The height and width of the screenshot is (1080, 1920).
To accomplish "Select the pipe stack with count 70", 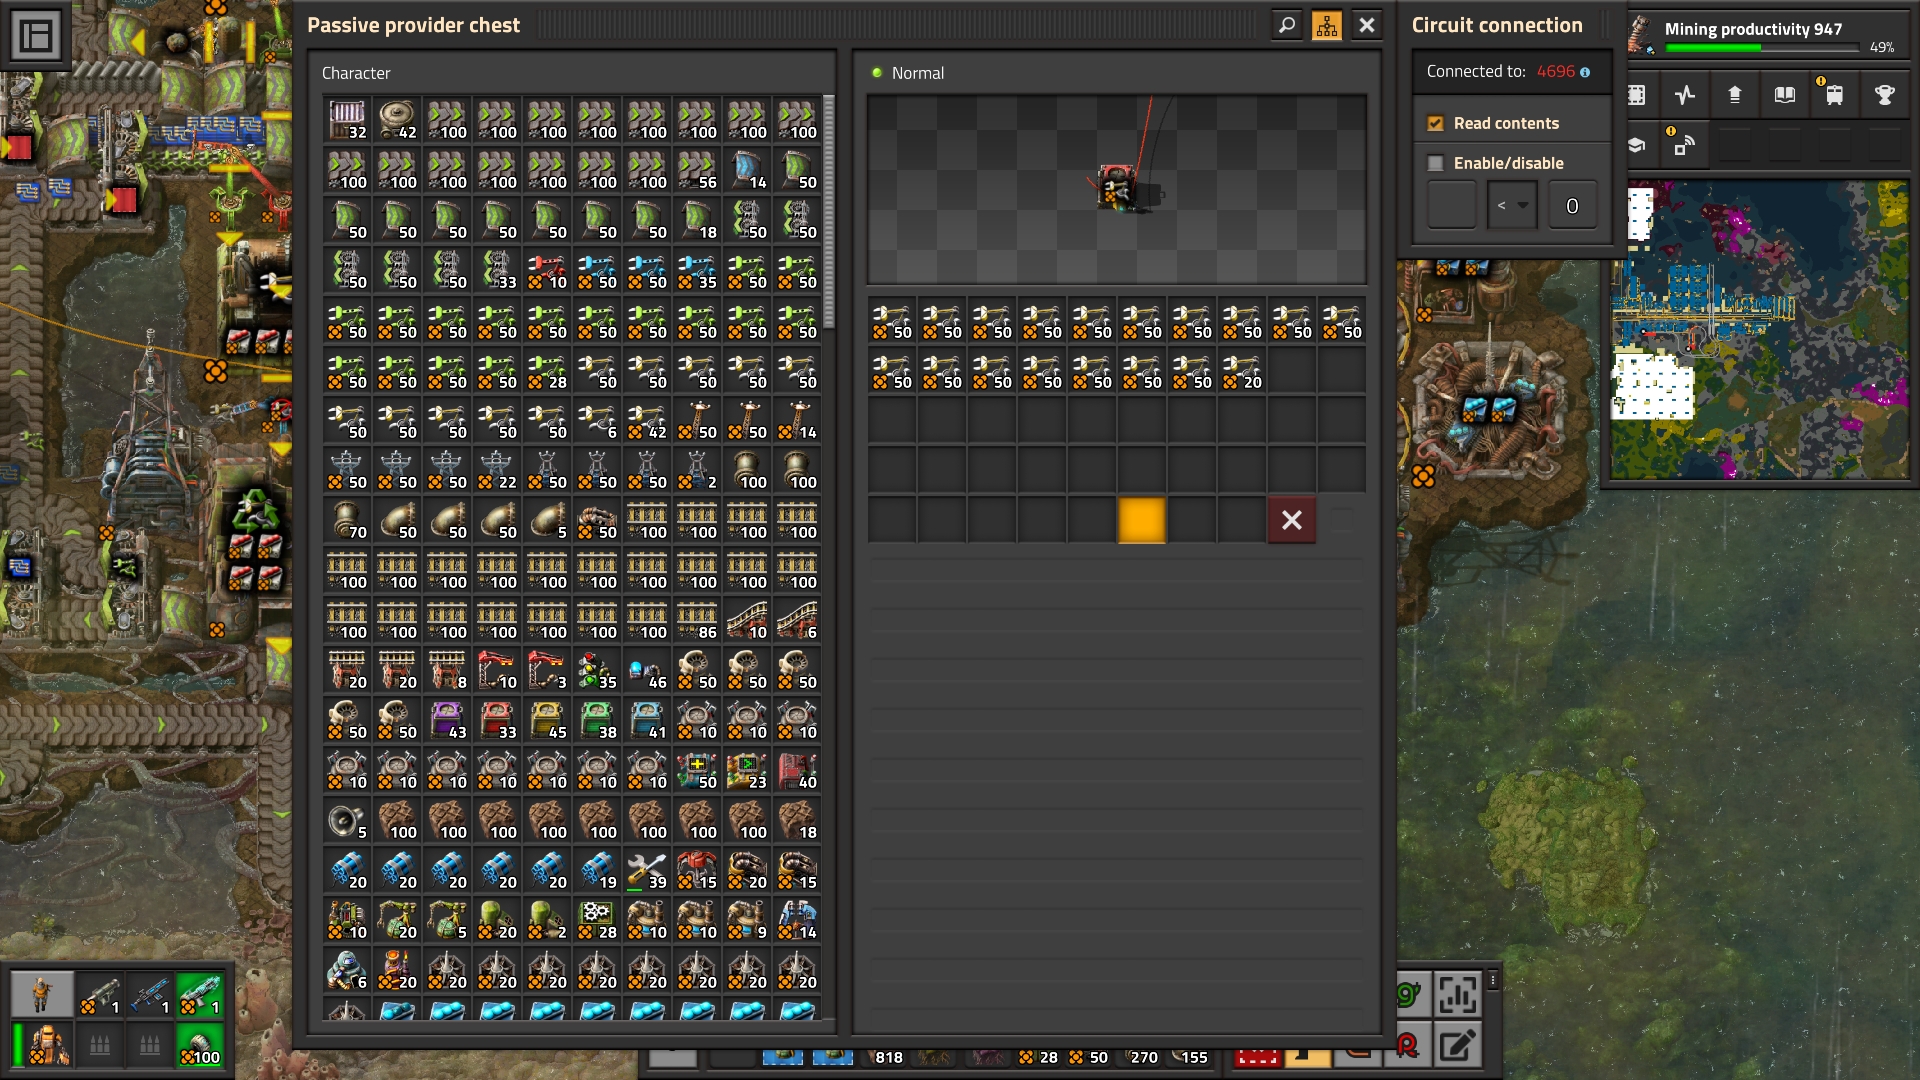I will click(x=347, y=520).
